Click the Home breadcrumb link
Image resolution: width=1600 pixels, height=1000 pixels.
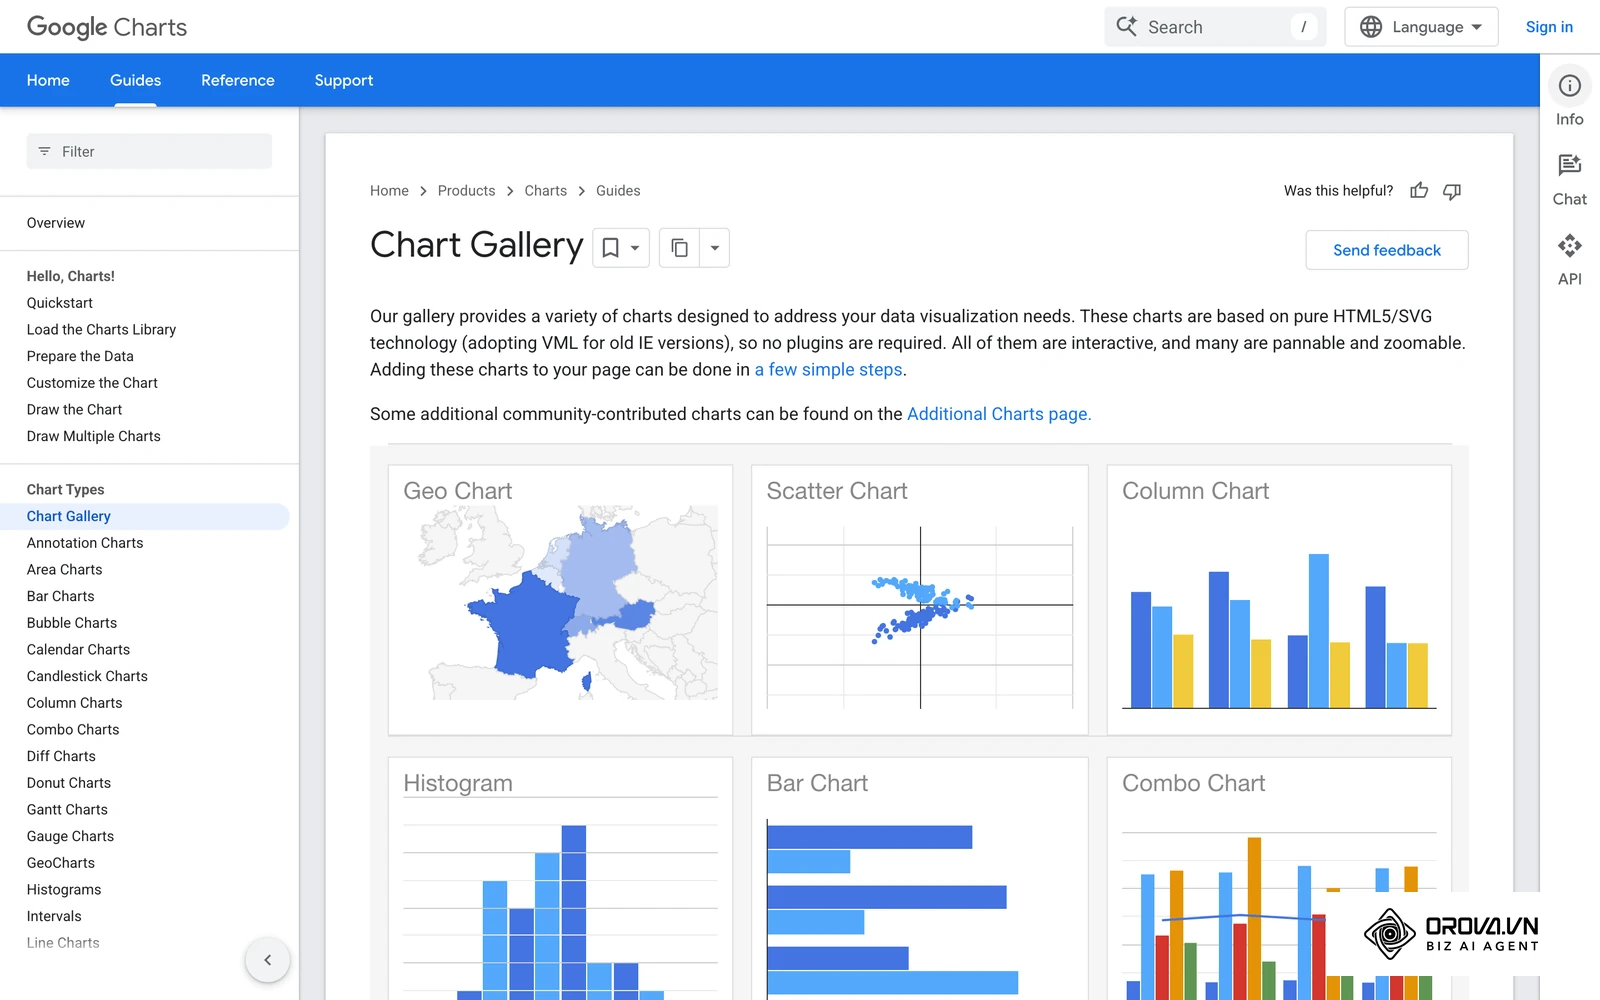pos(389,191)
